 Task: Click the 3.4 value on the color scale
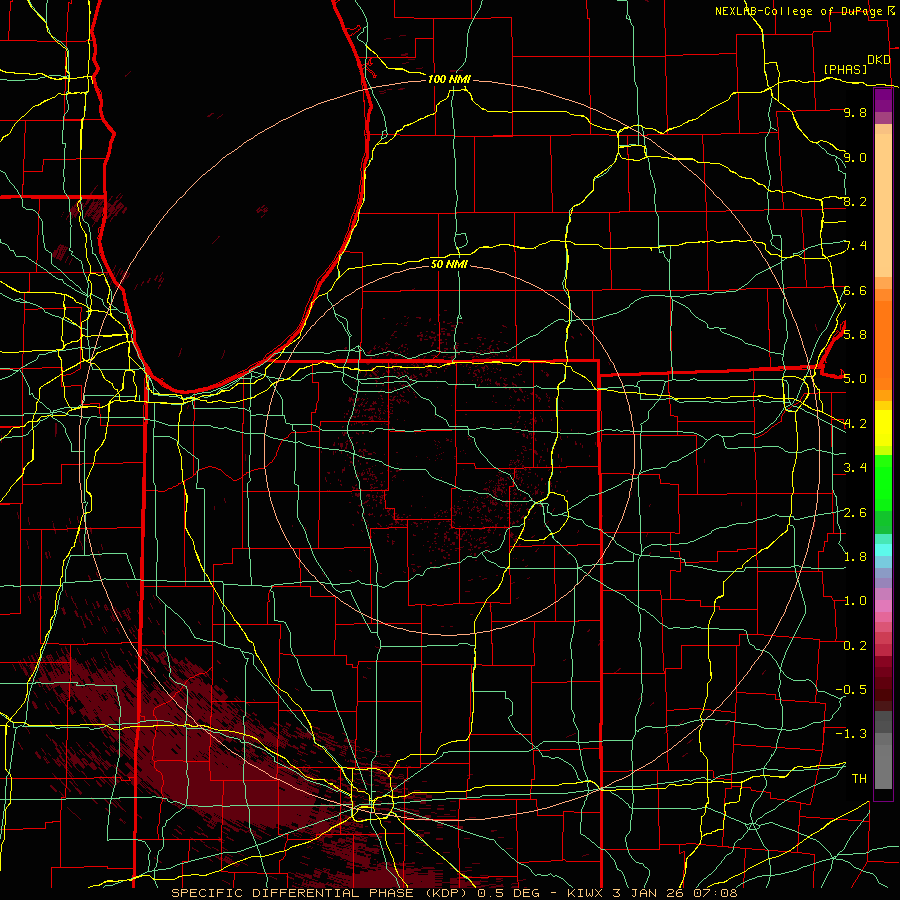pos(855,467)
